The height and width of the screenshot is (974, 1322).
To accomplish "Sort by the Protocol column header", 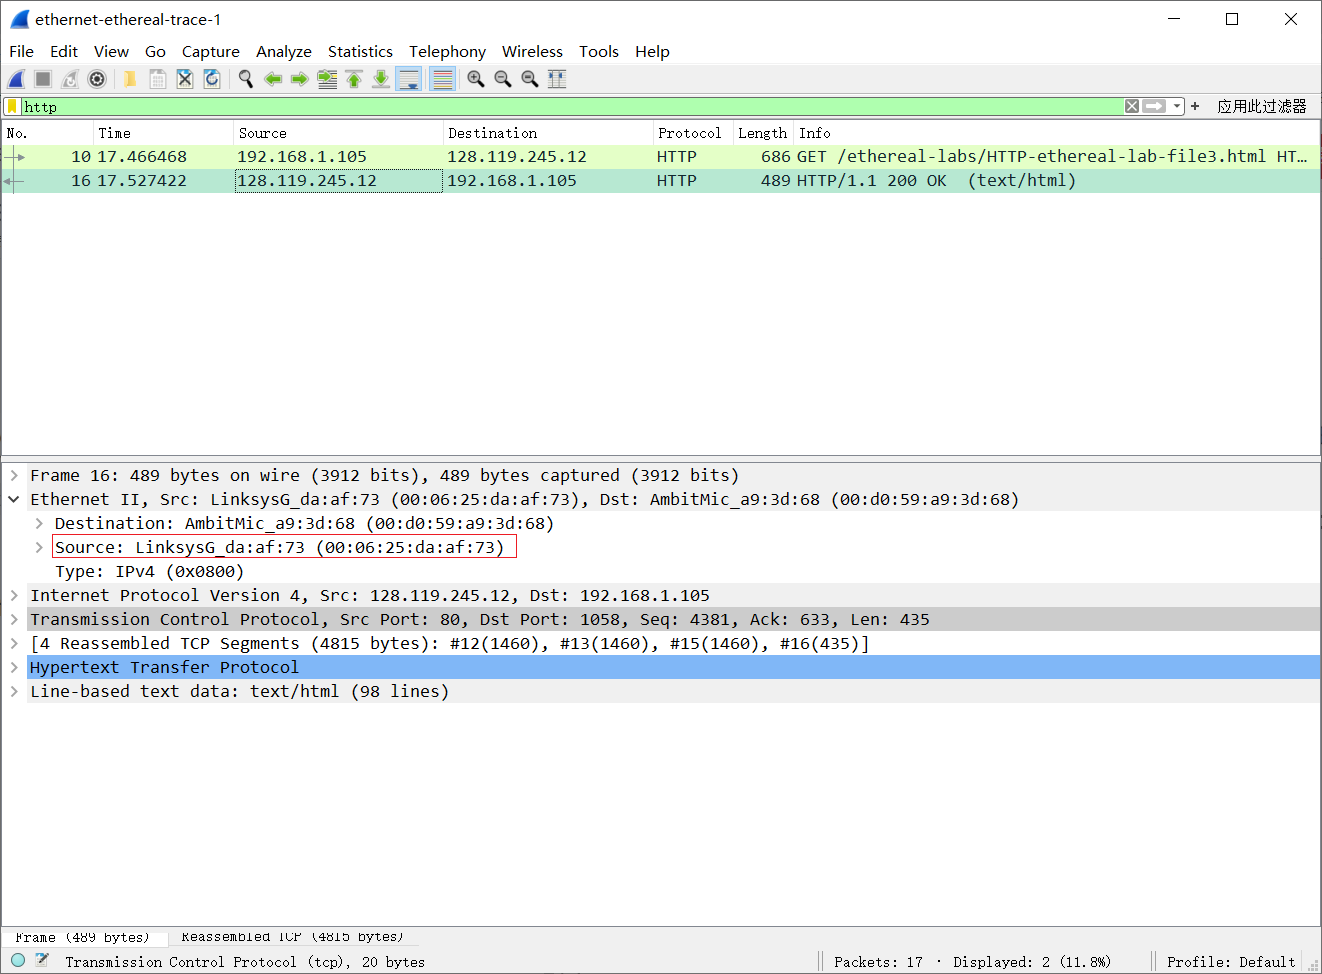I will (x=693, y=133).
